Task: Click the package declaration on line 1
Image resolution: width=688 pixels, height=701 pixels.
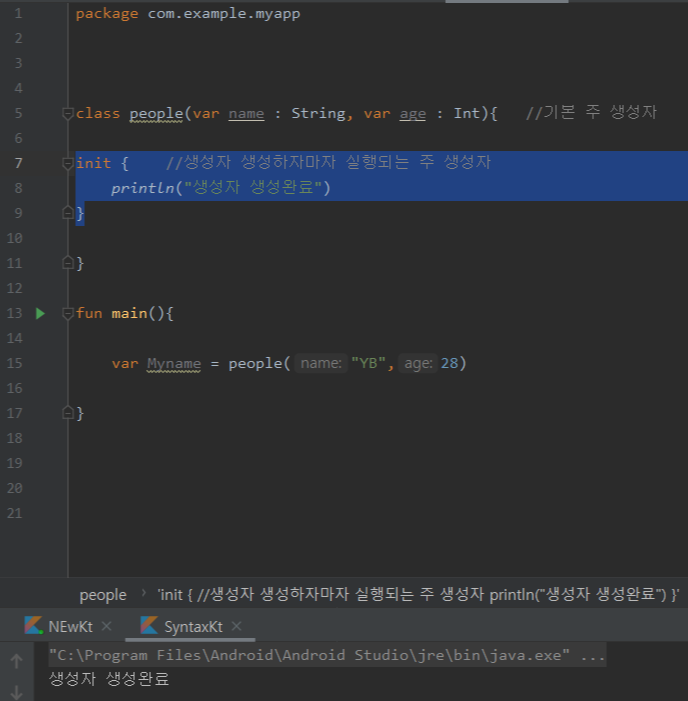Action: click(x=188, y=14)
